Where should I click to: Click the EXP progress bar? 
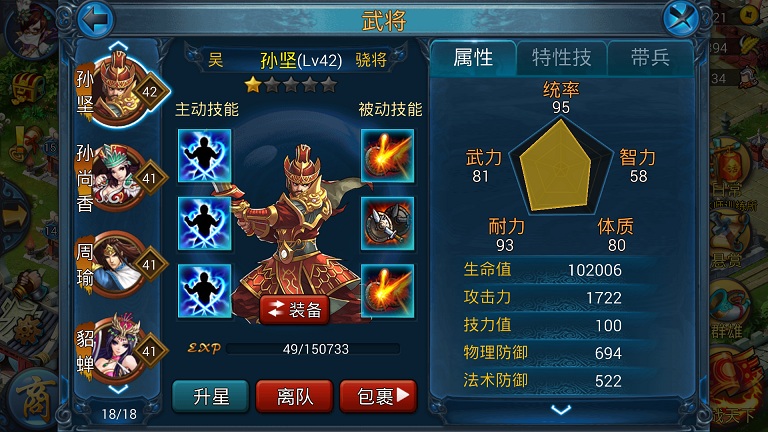(313, 349)
